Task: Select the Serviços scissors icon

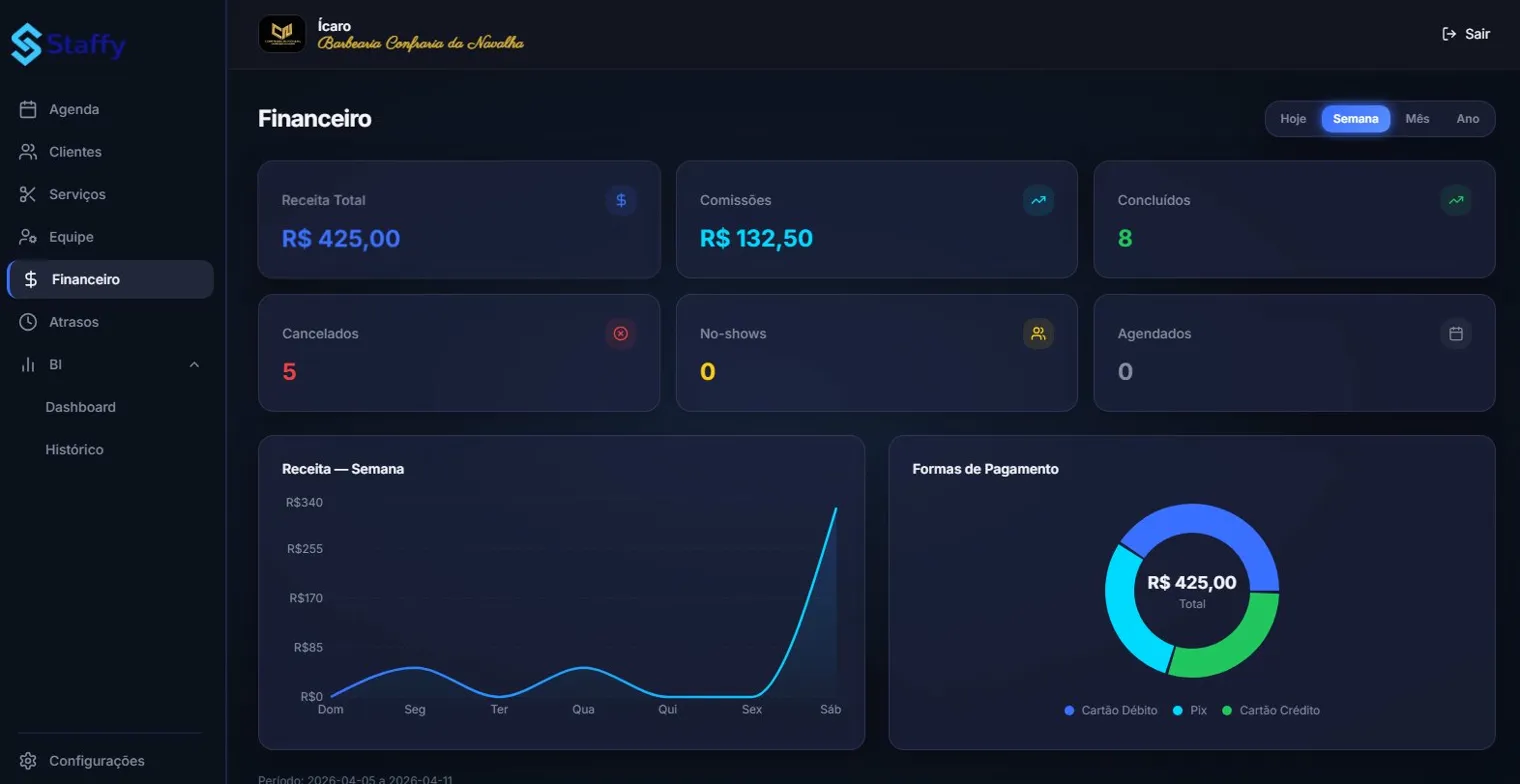Action: (28, 194)
